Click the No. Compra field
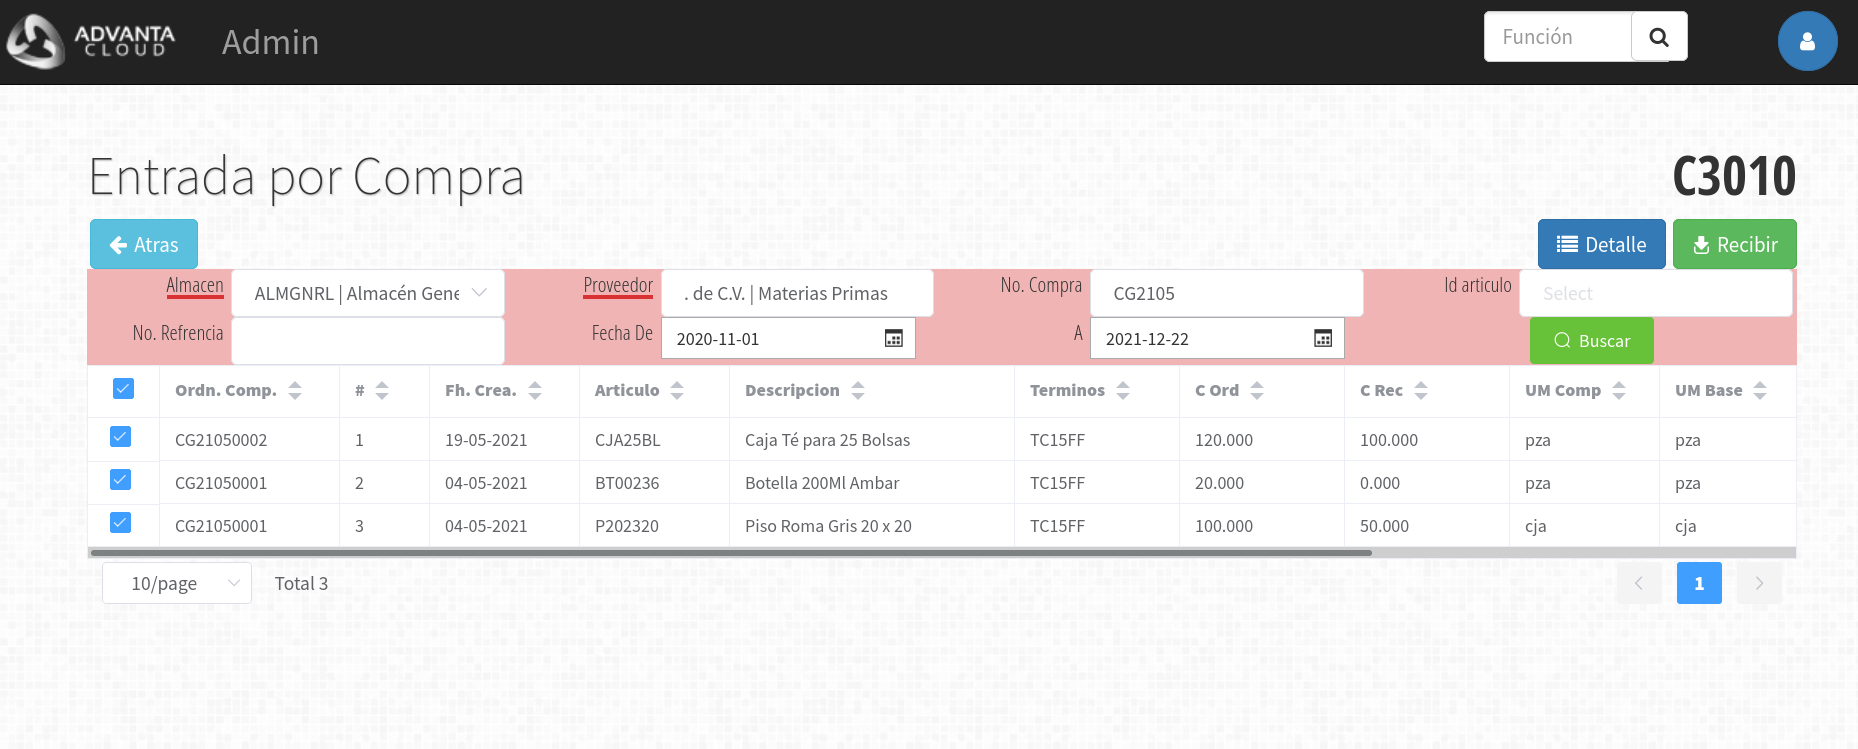1858x749 pixels. [x=1227, y=293]
